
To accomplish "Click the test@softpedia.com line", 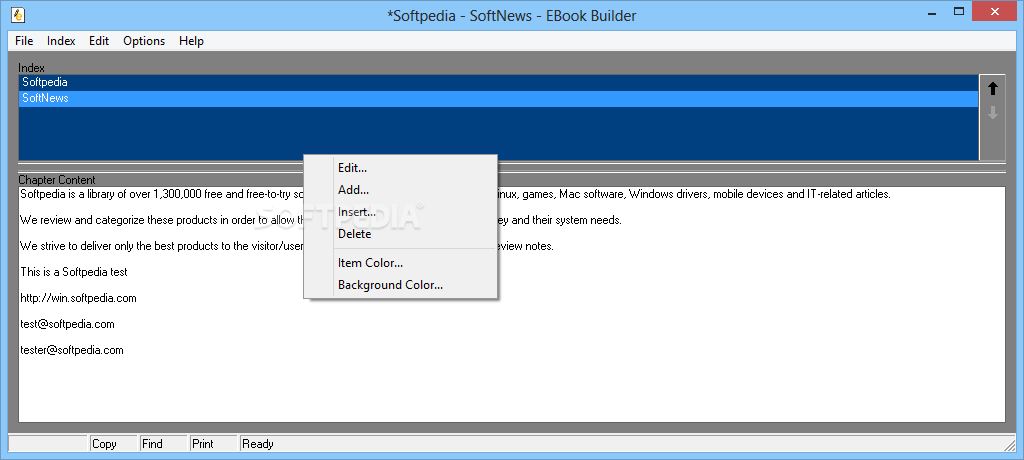I will [67, 324].
